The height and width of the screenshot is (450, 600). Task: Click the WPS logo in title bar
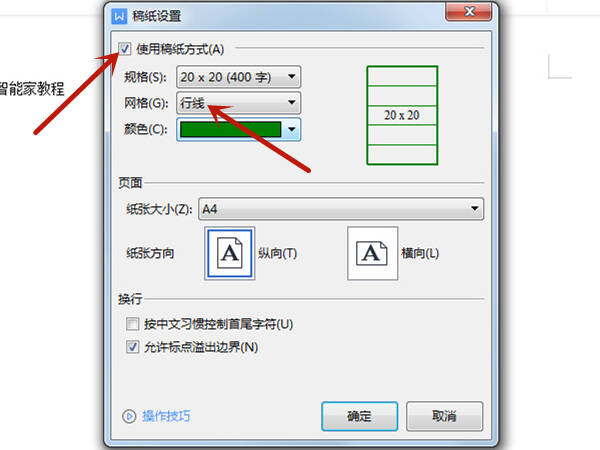click(x=119, y=16)
